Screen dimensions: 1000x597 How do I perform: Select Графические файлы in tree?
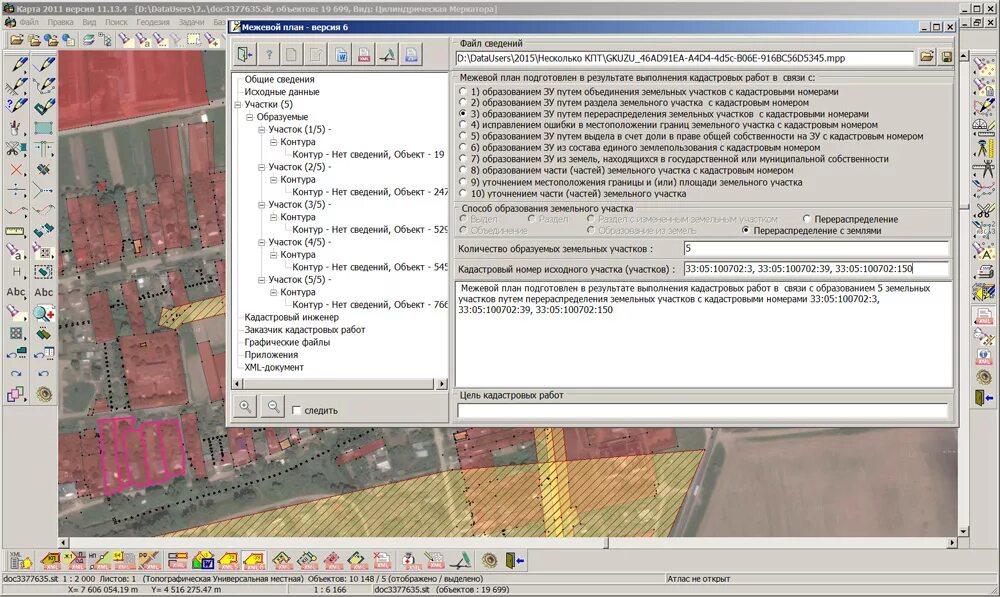click(287, 343)
